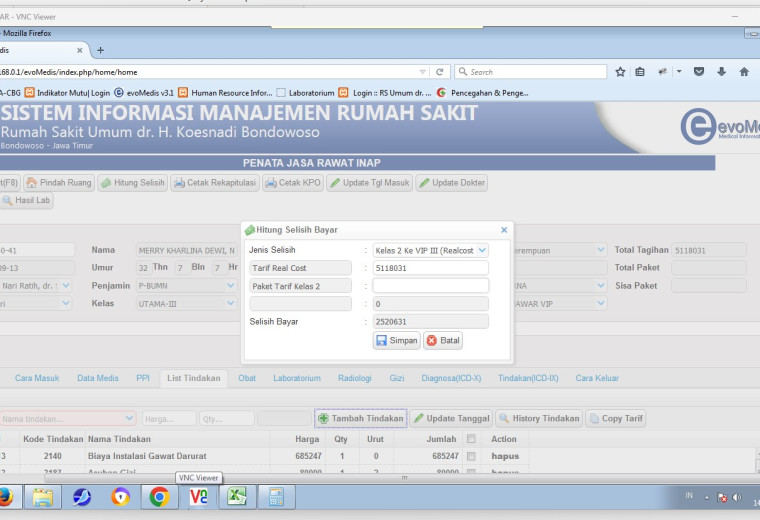Viewport: 760px width, 520px height.
Task: Click hapus link for Biaya Instalasi row
Action: [505, 456]
